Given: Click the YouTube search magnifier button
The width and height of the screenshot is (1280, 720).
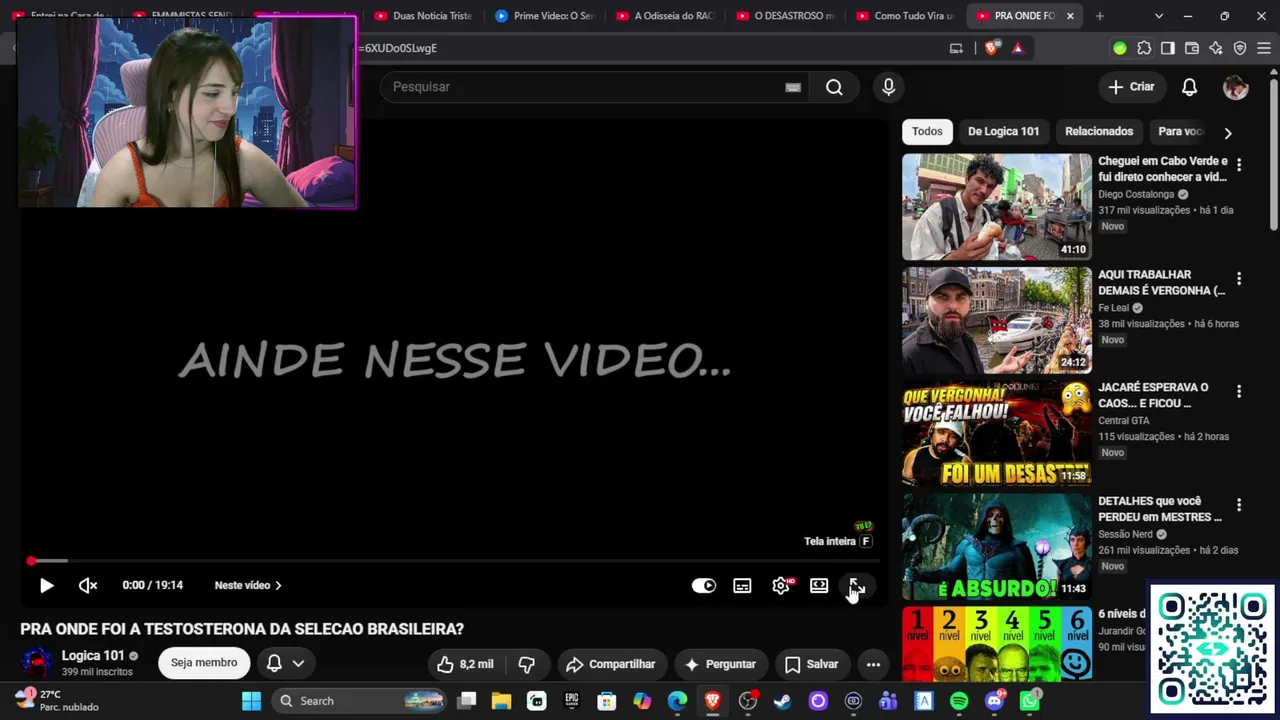Looking at the screenshot, I should tap(834, 87).
